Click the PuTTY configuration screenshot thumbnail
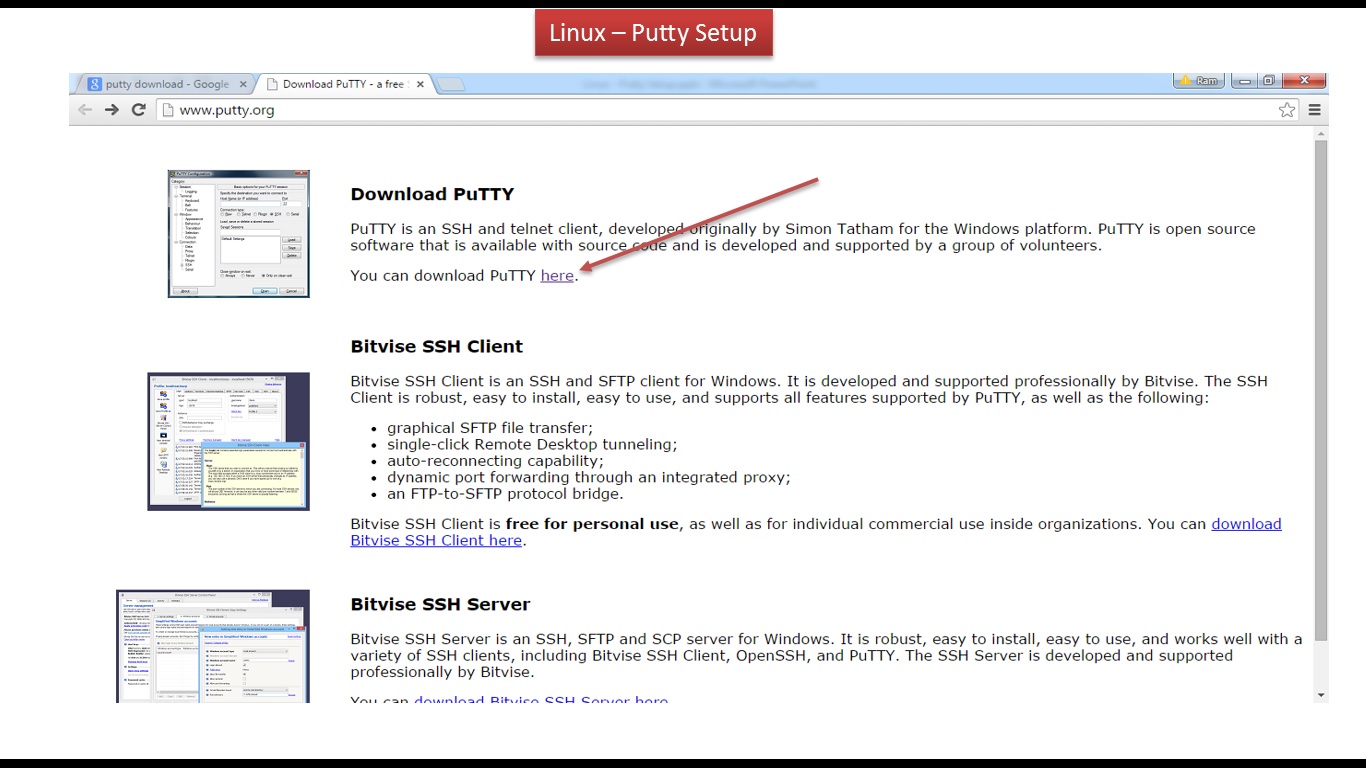 click(239, 234)
